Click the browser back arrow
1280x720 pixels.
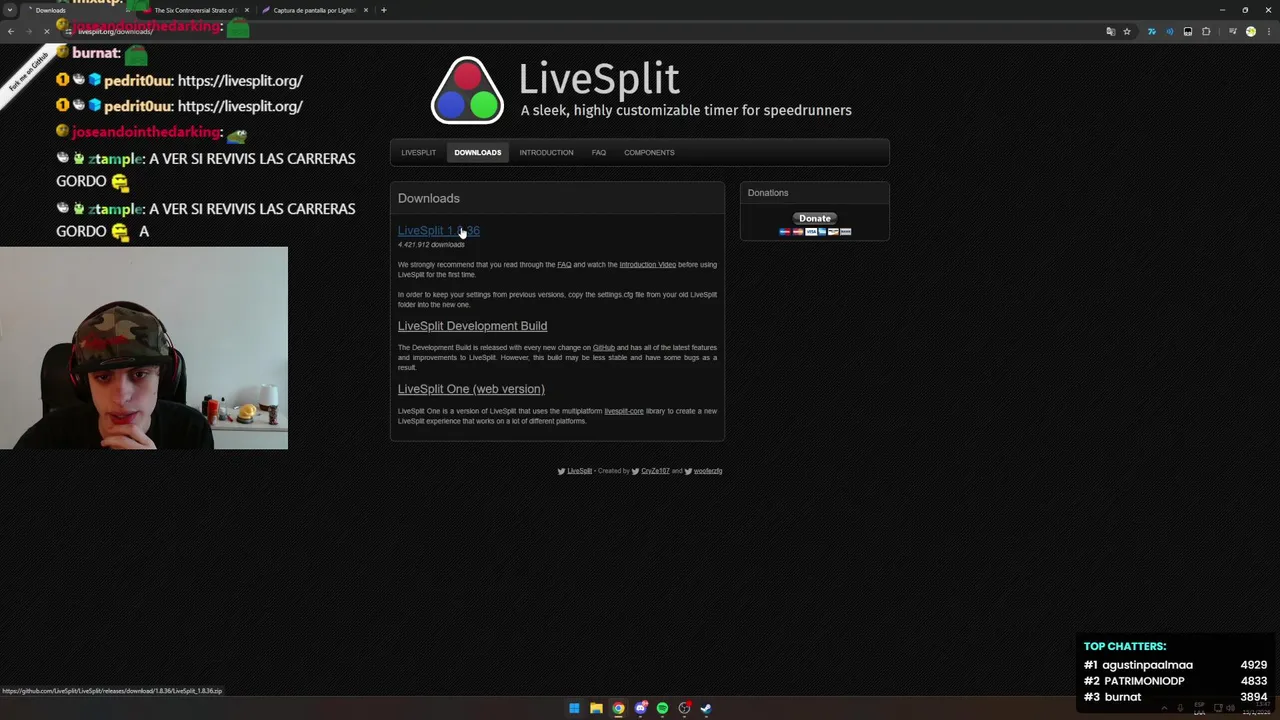(11, 31)
